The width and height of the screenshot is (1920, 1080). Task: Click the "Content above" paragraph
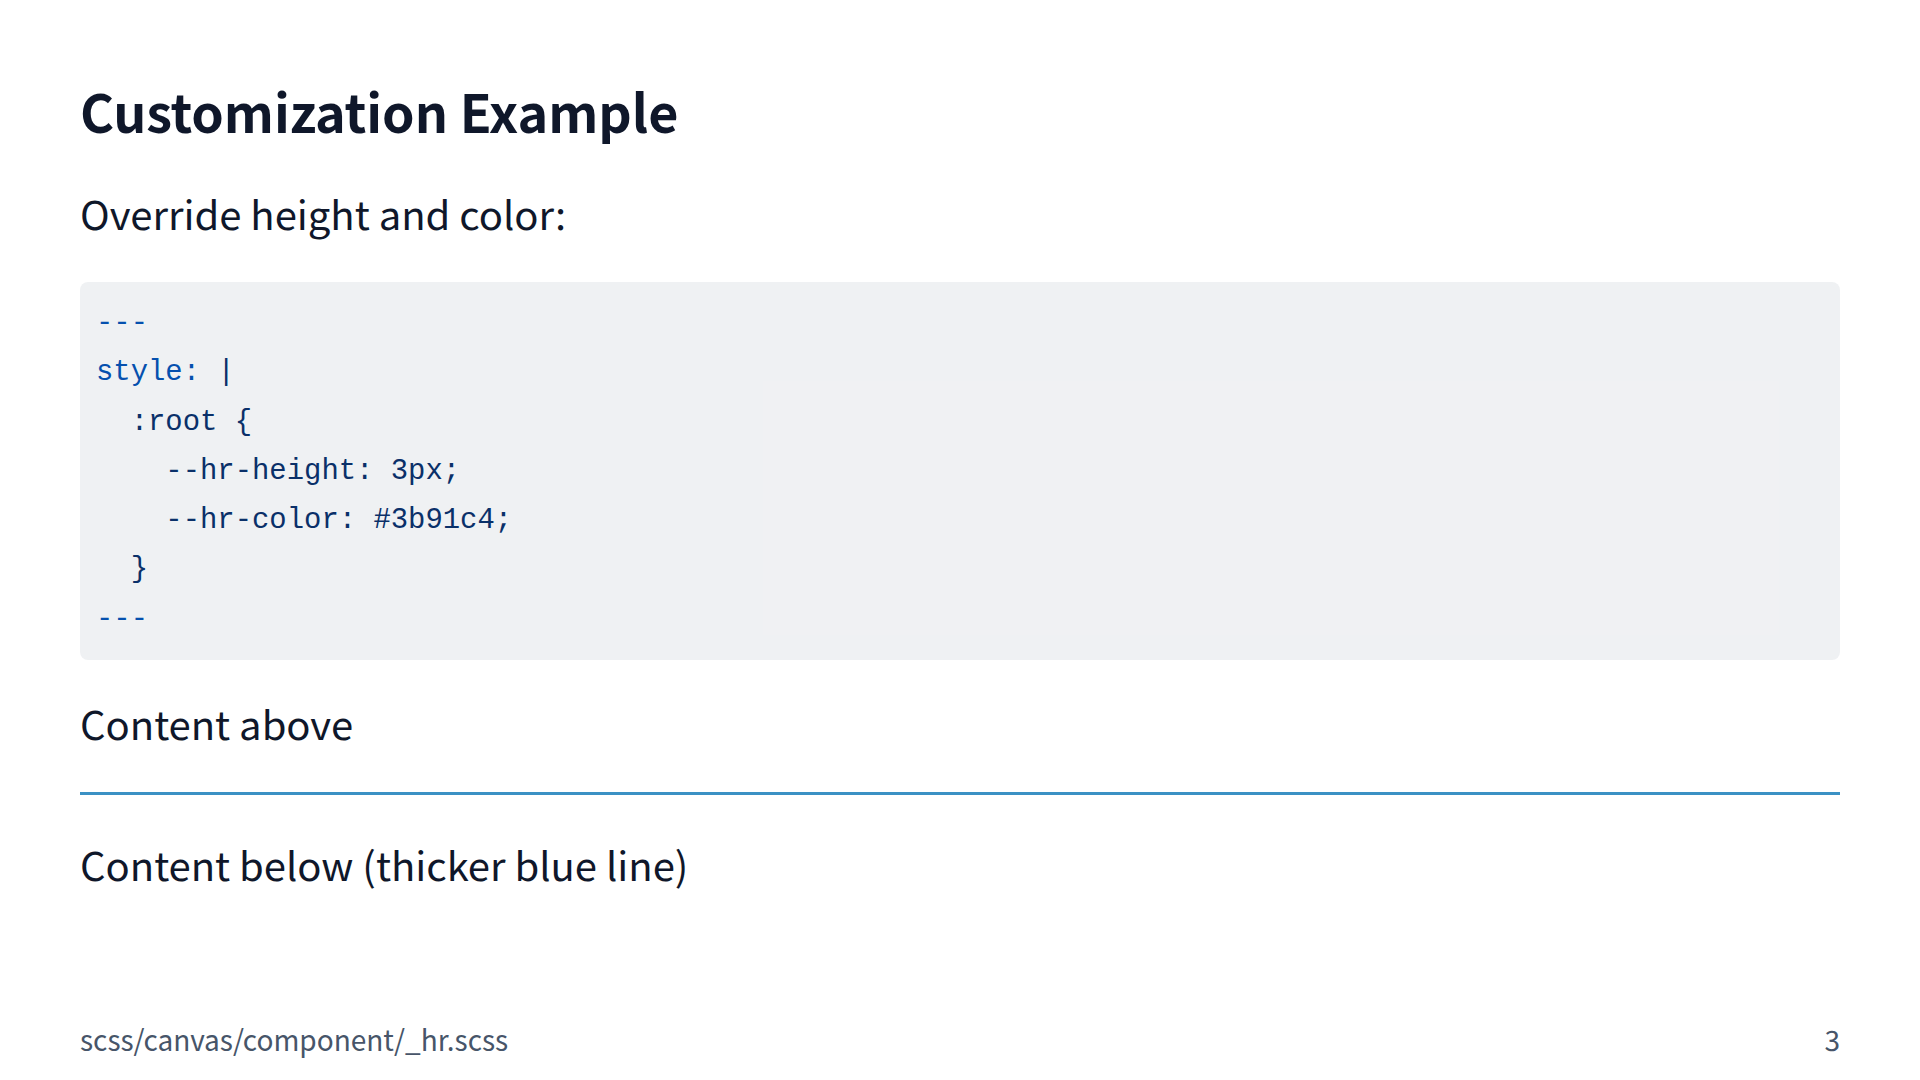coord(217,726)
